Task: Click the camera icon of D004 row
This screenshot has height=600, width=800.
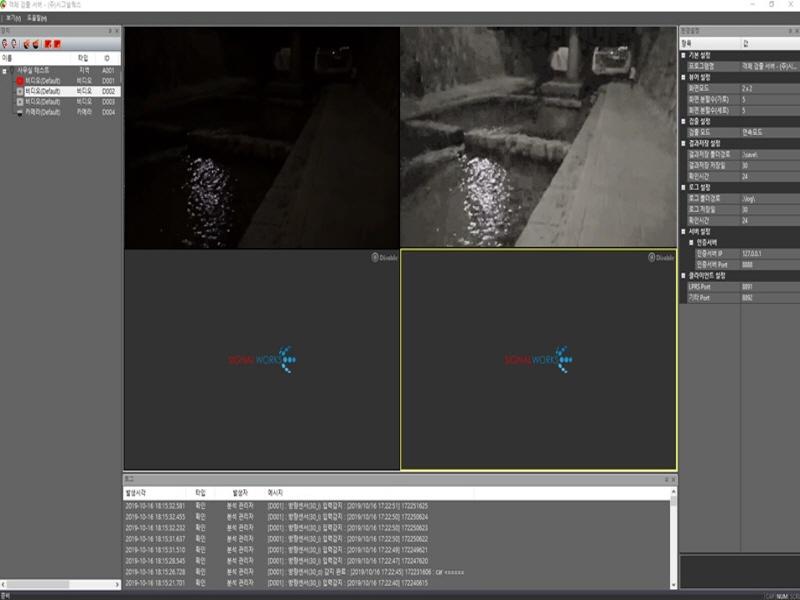Action: point(20,113)
